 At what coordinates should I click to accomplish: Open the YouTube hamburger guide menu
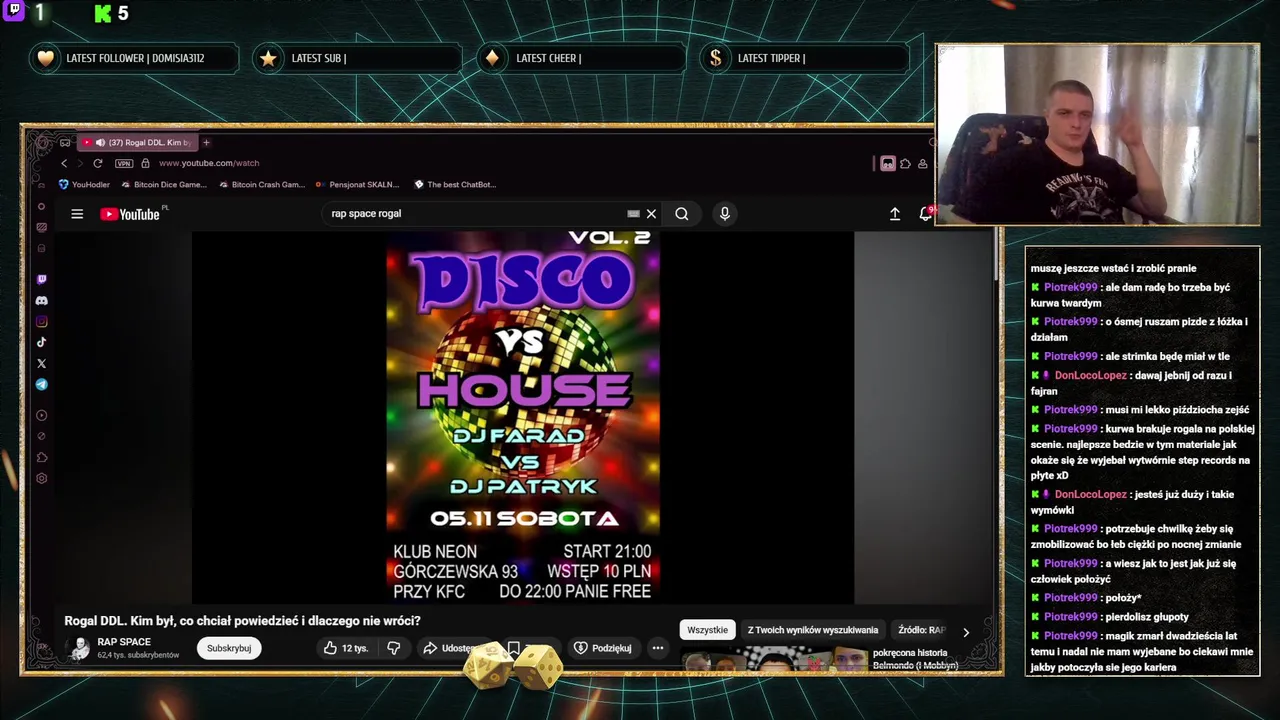point(77,214)
